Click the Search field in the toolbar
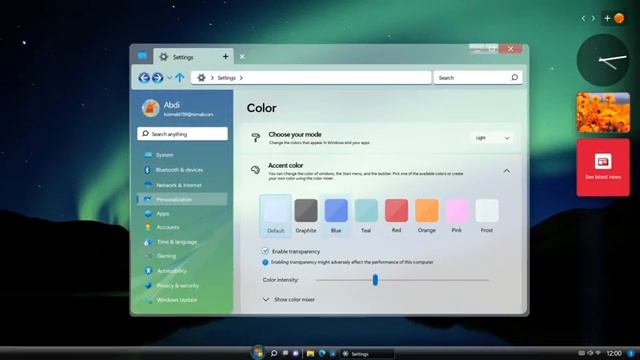640x360 pixels. click(478, 78)
